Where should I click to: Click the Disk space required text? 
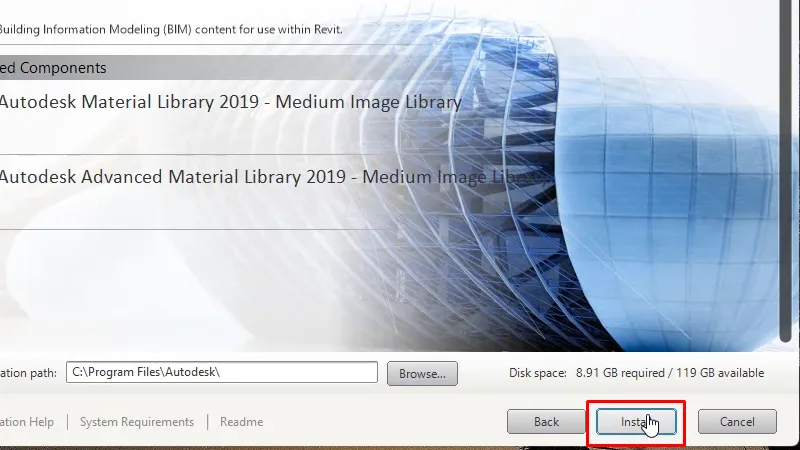coord(636,373)
